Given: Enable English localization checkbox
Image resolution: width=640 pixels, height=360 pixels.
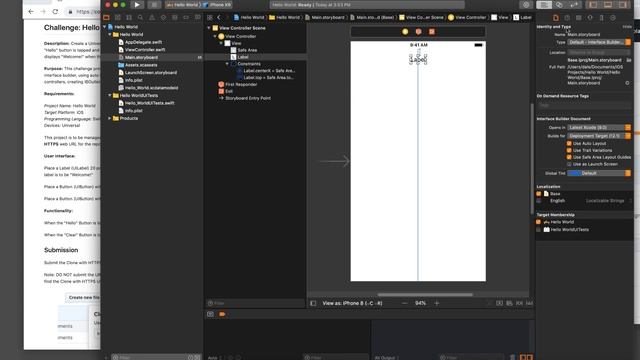Looking at the screenshot, I should coord(539,201).
